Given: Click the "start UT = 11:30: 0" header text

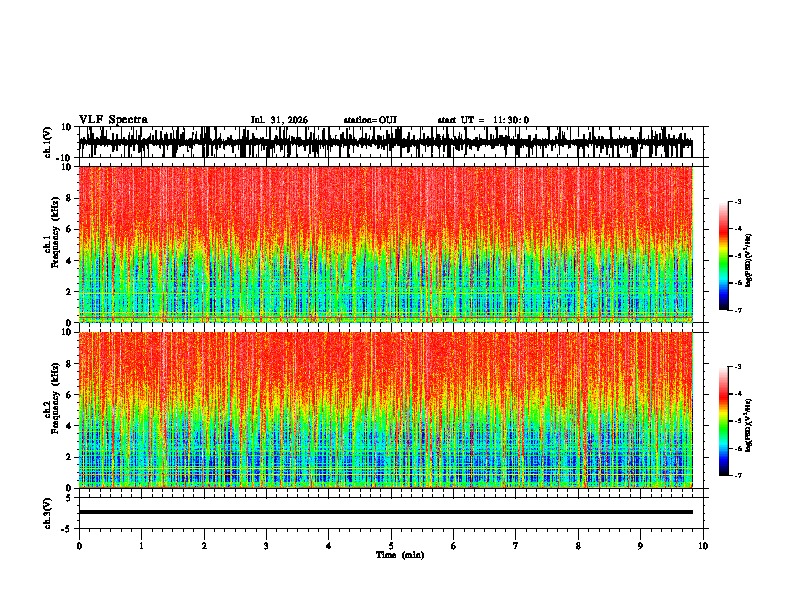Looking at the screenshot, I should click(x=483, y=120).
